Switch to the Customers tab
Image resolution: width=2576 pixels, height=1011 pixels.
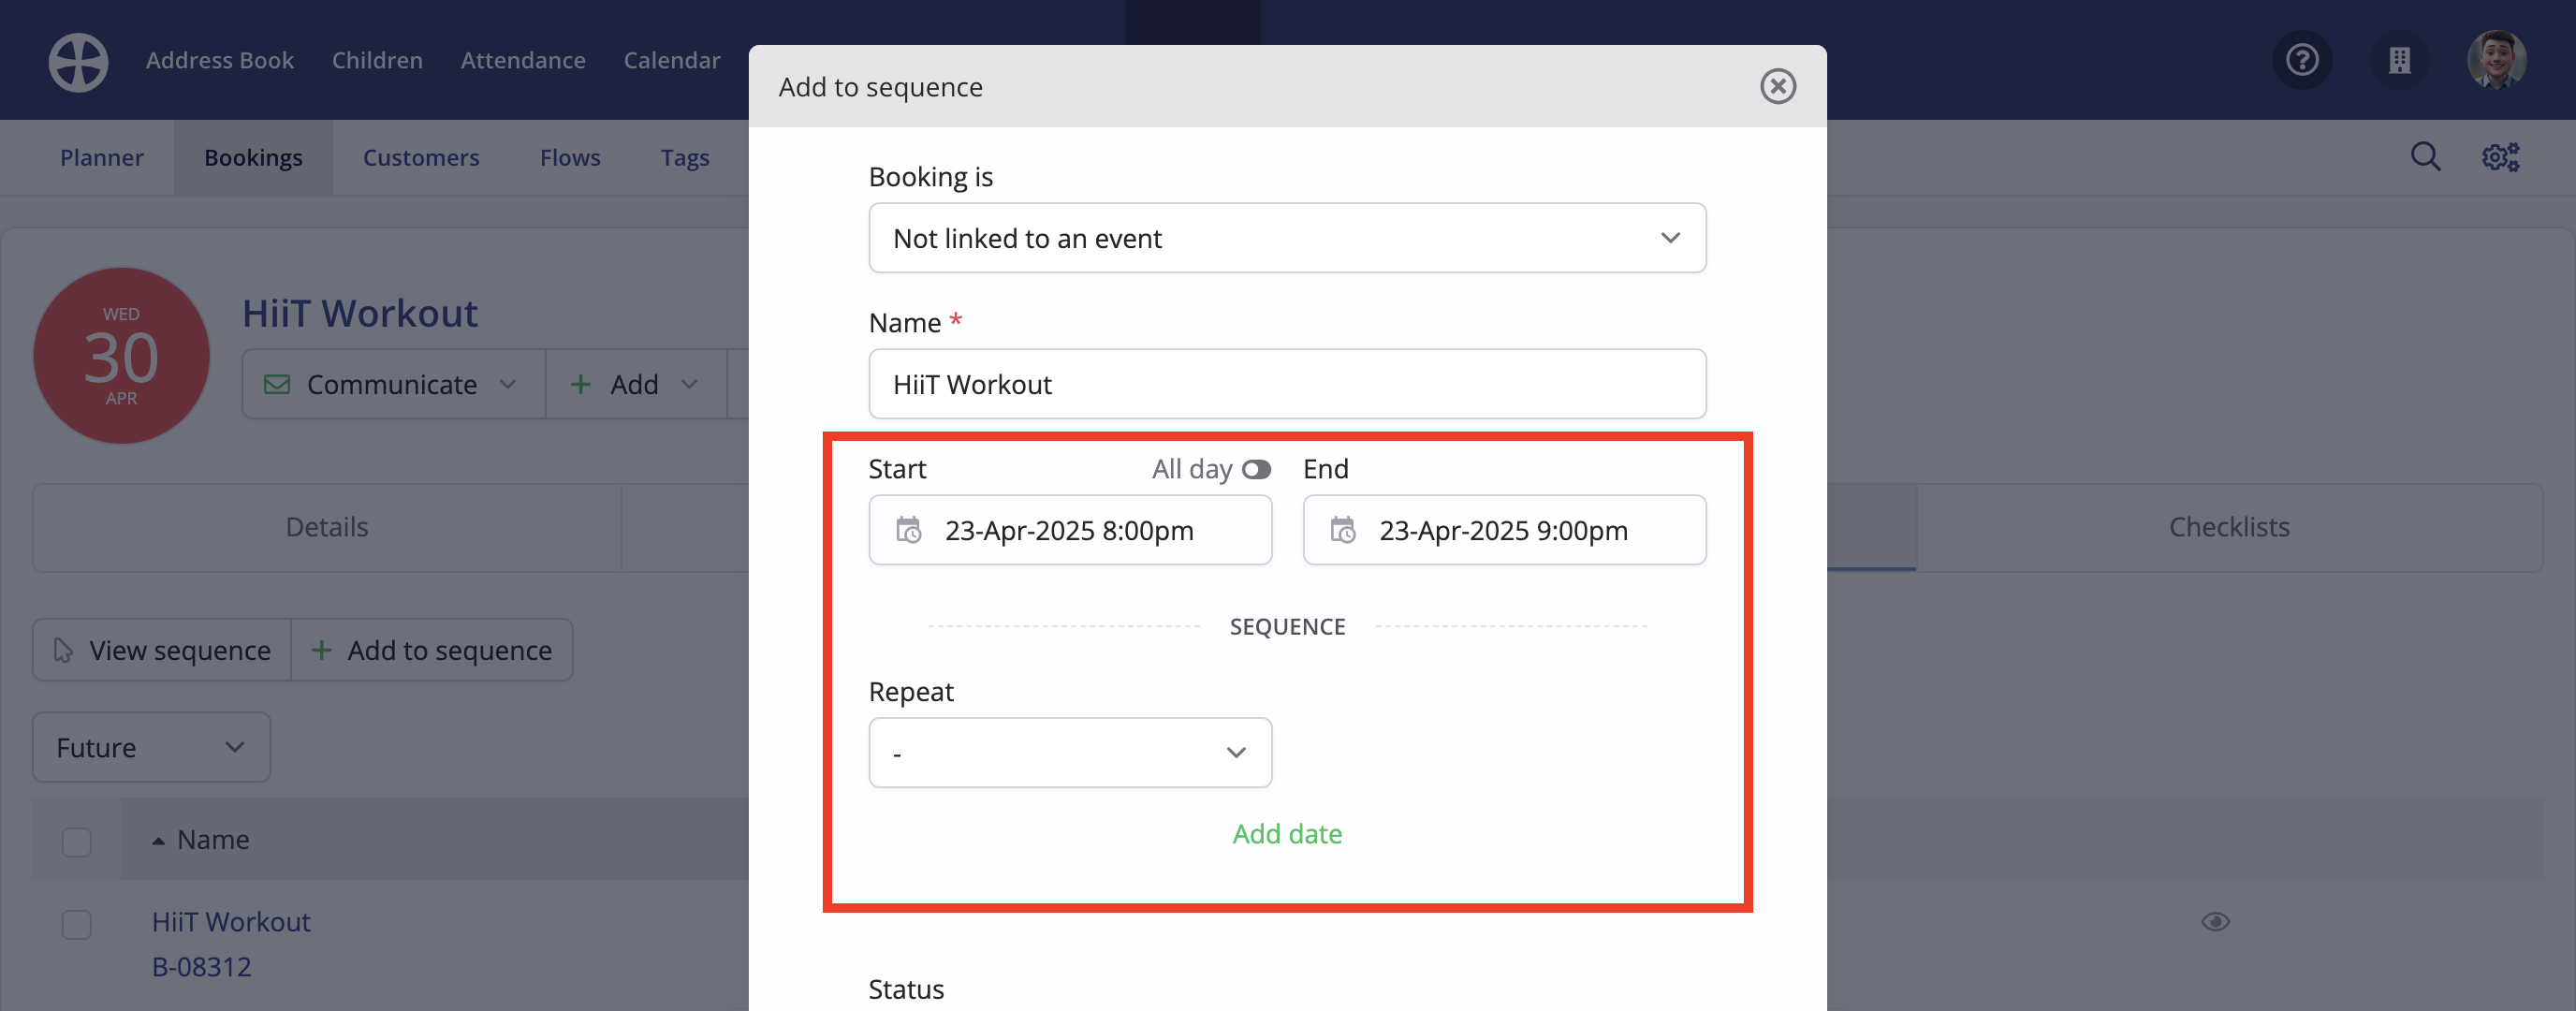421,157
